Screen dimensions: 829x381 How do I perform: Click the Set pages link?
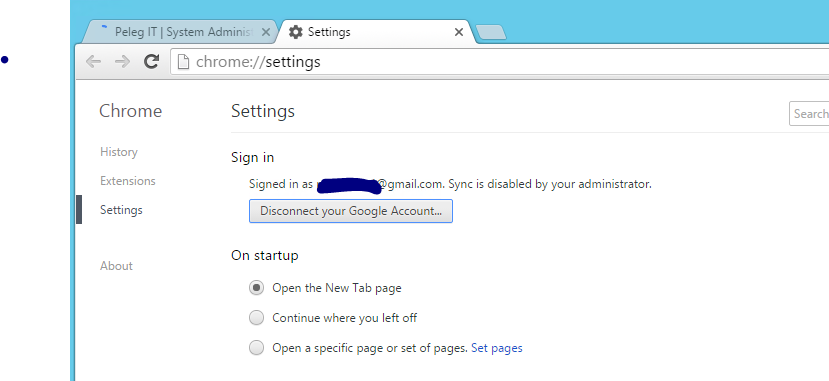[x=496, y=348]
